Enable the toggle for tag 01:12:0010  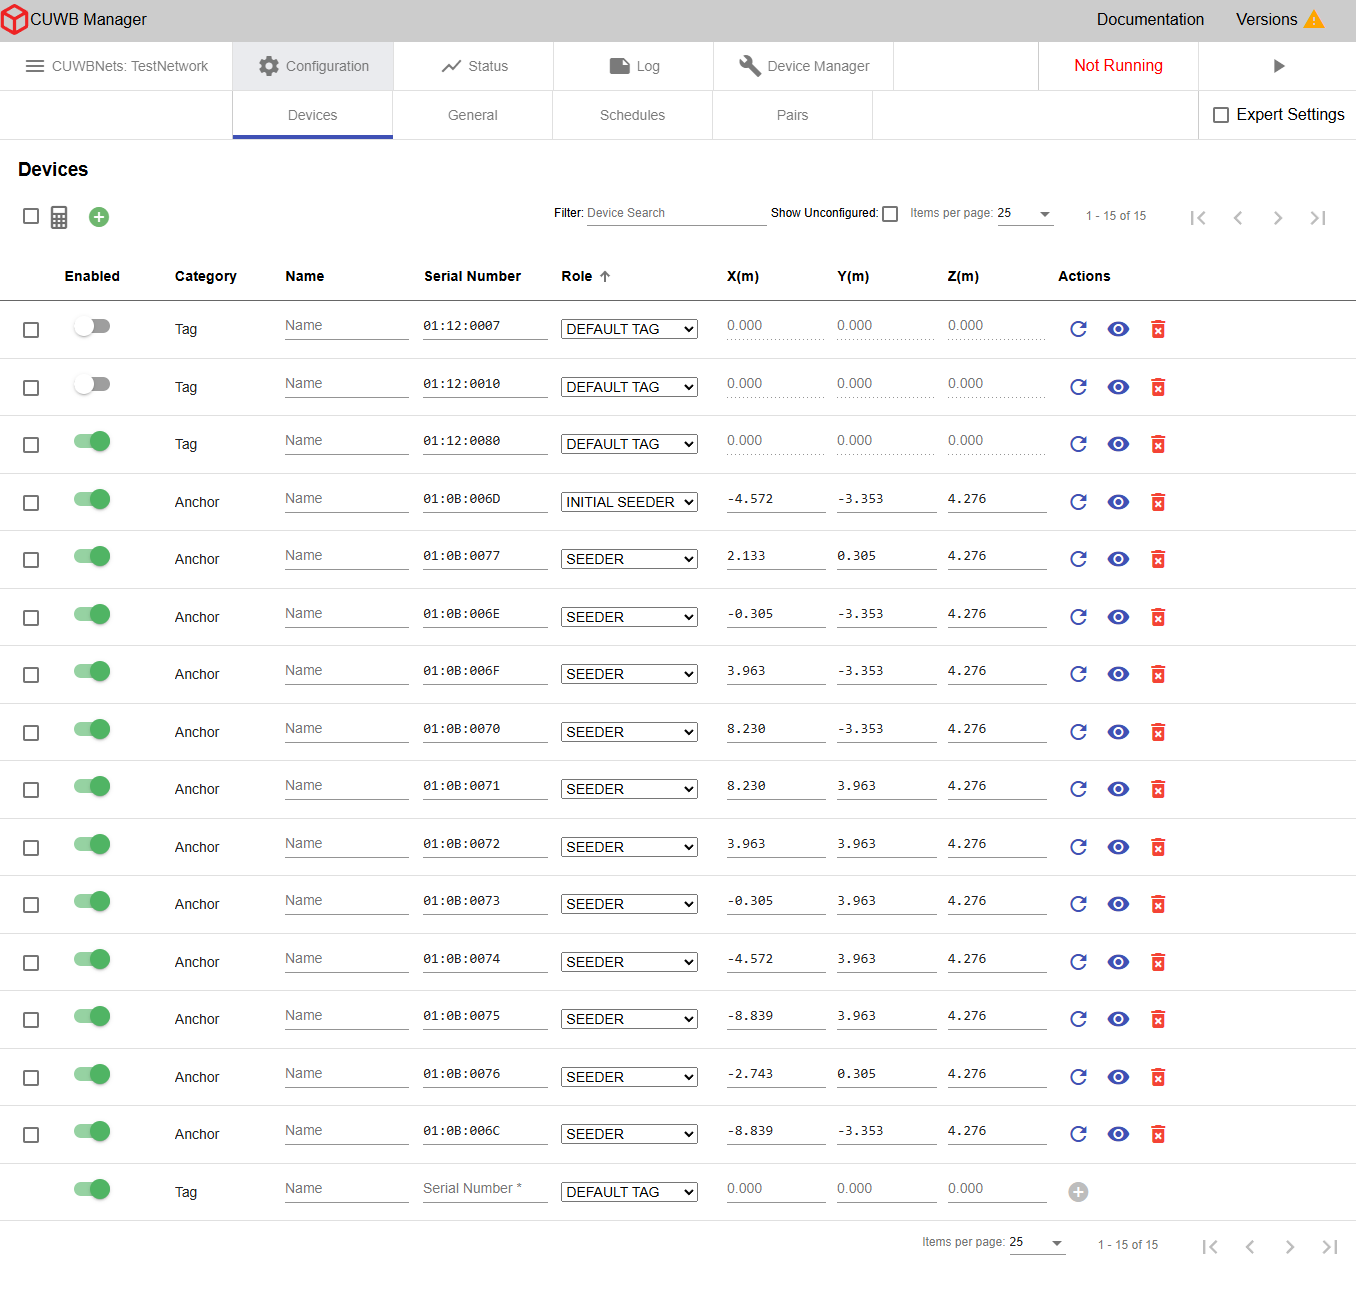tap(92, 384)
